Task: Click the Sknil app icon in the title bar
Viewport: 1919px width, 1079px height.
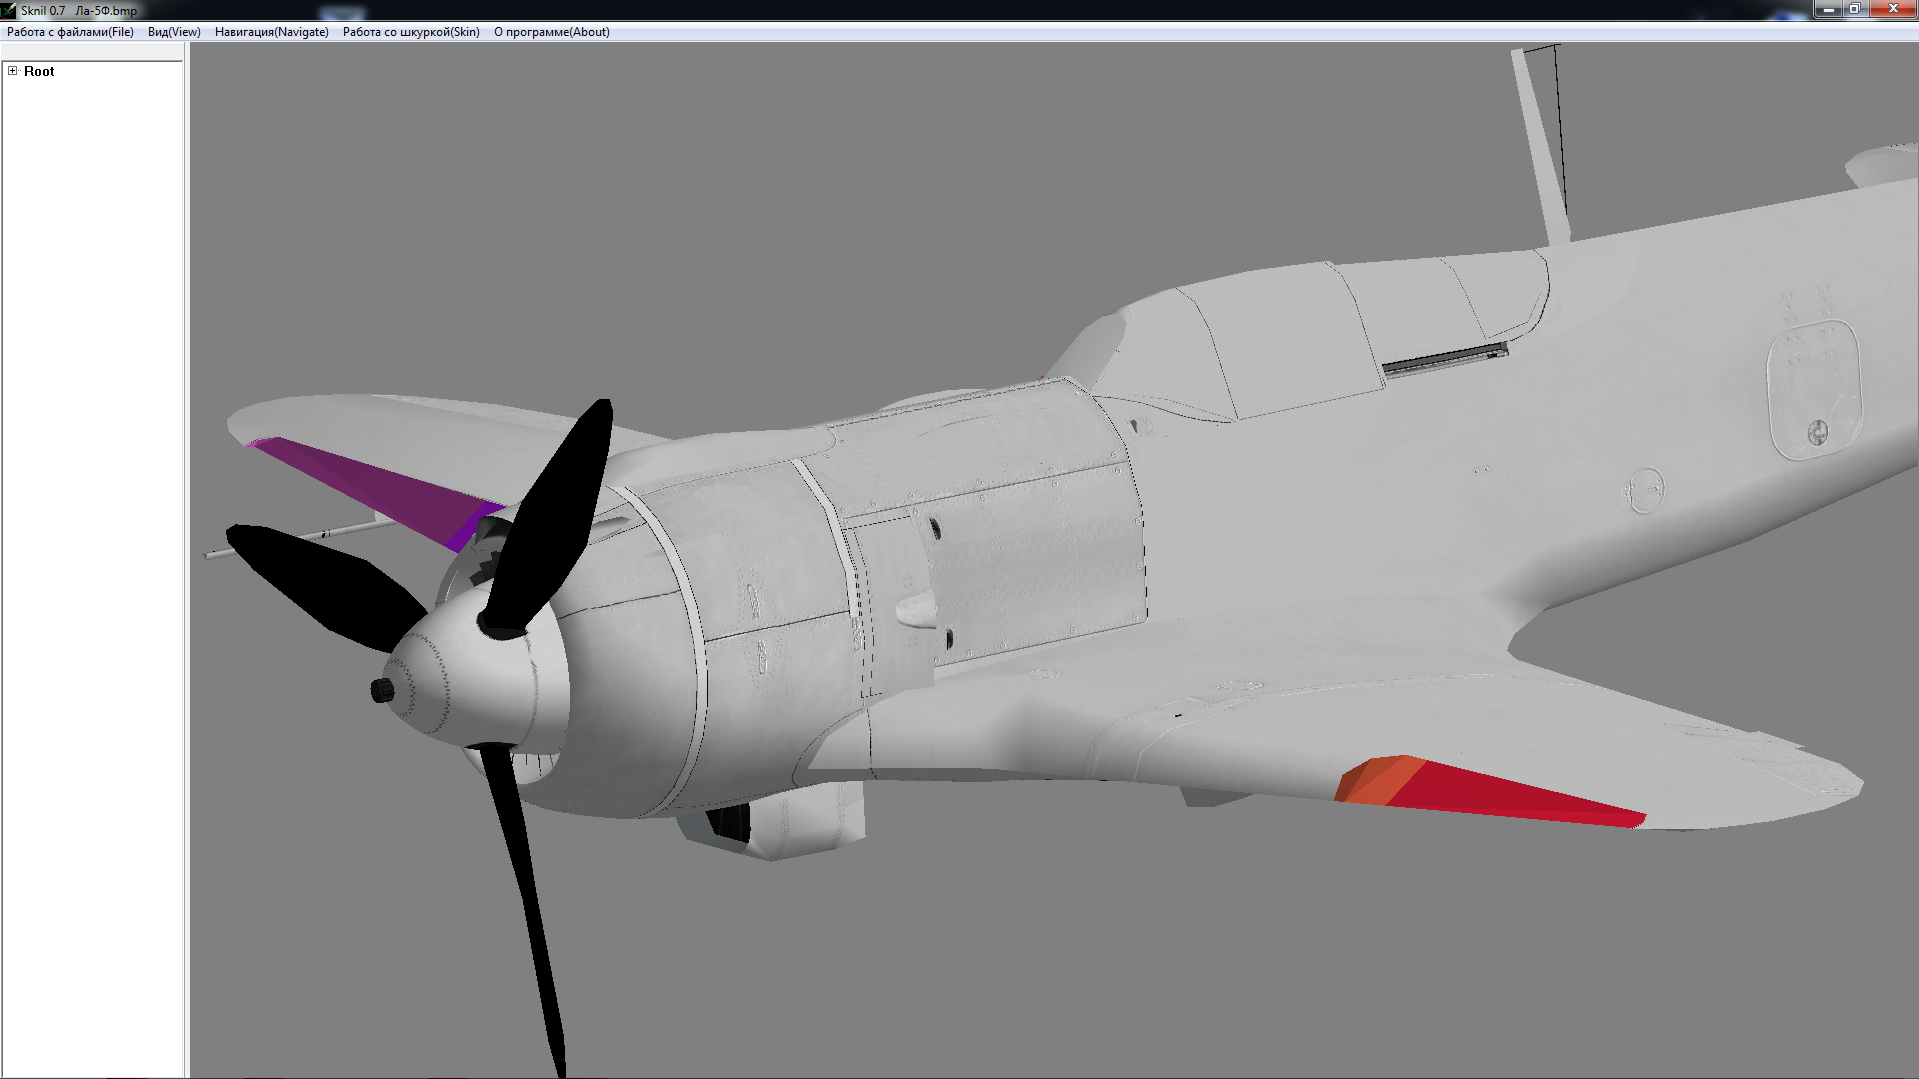Action: [9, 10]
